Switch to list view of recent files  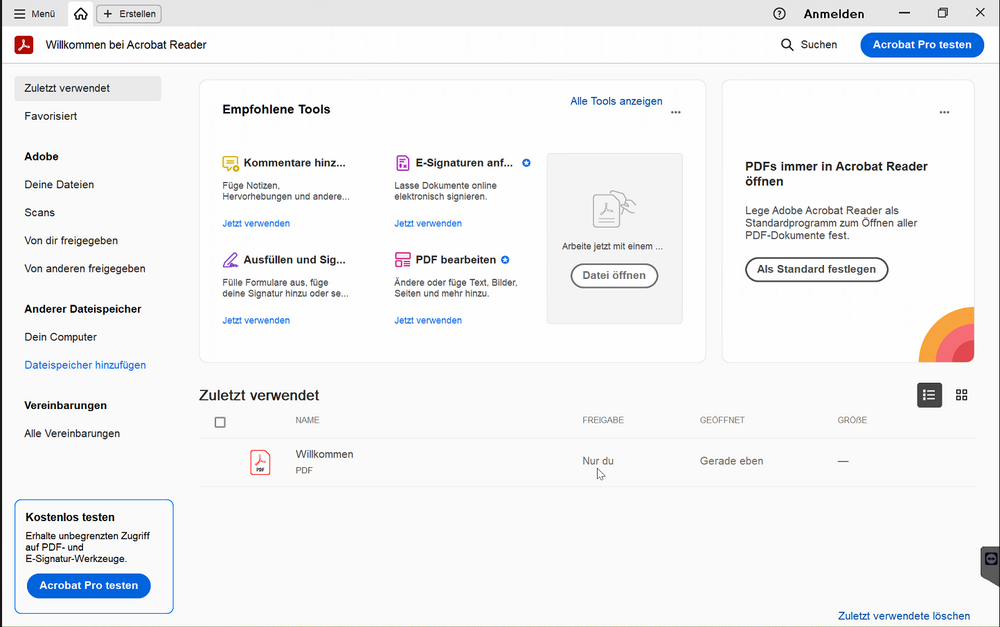(930, 395)
